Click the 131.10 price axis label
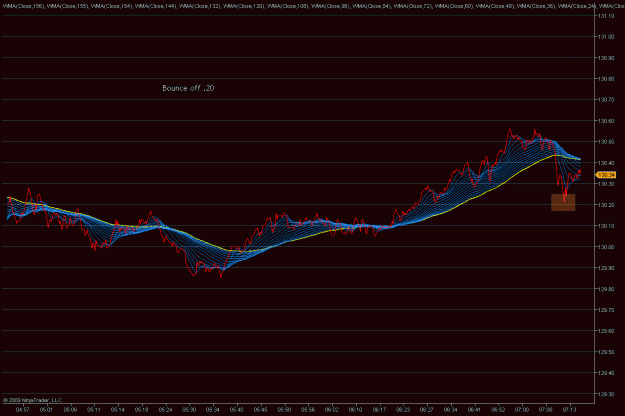 606,16
